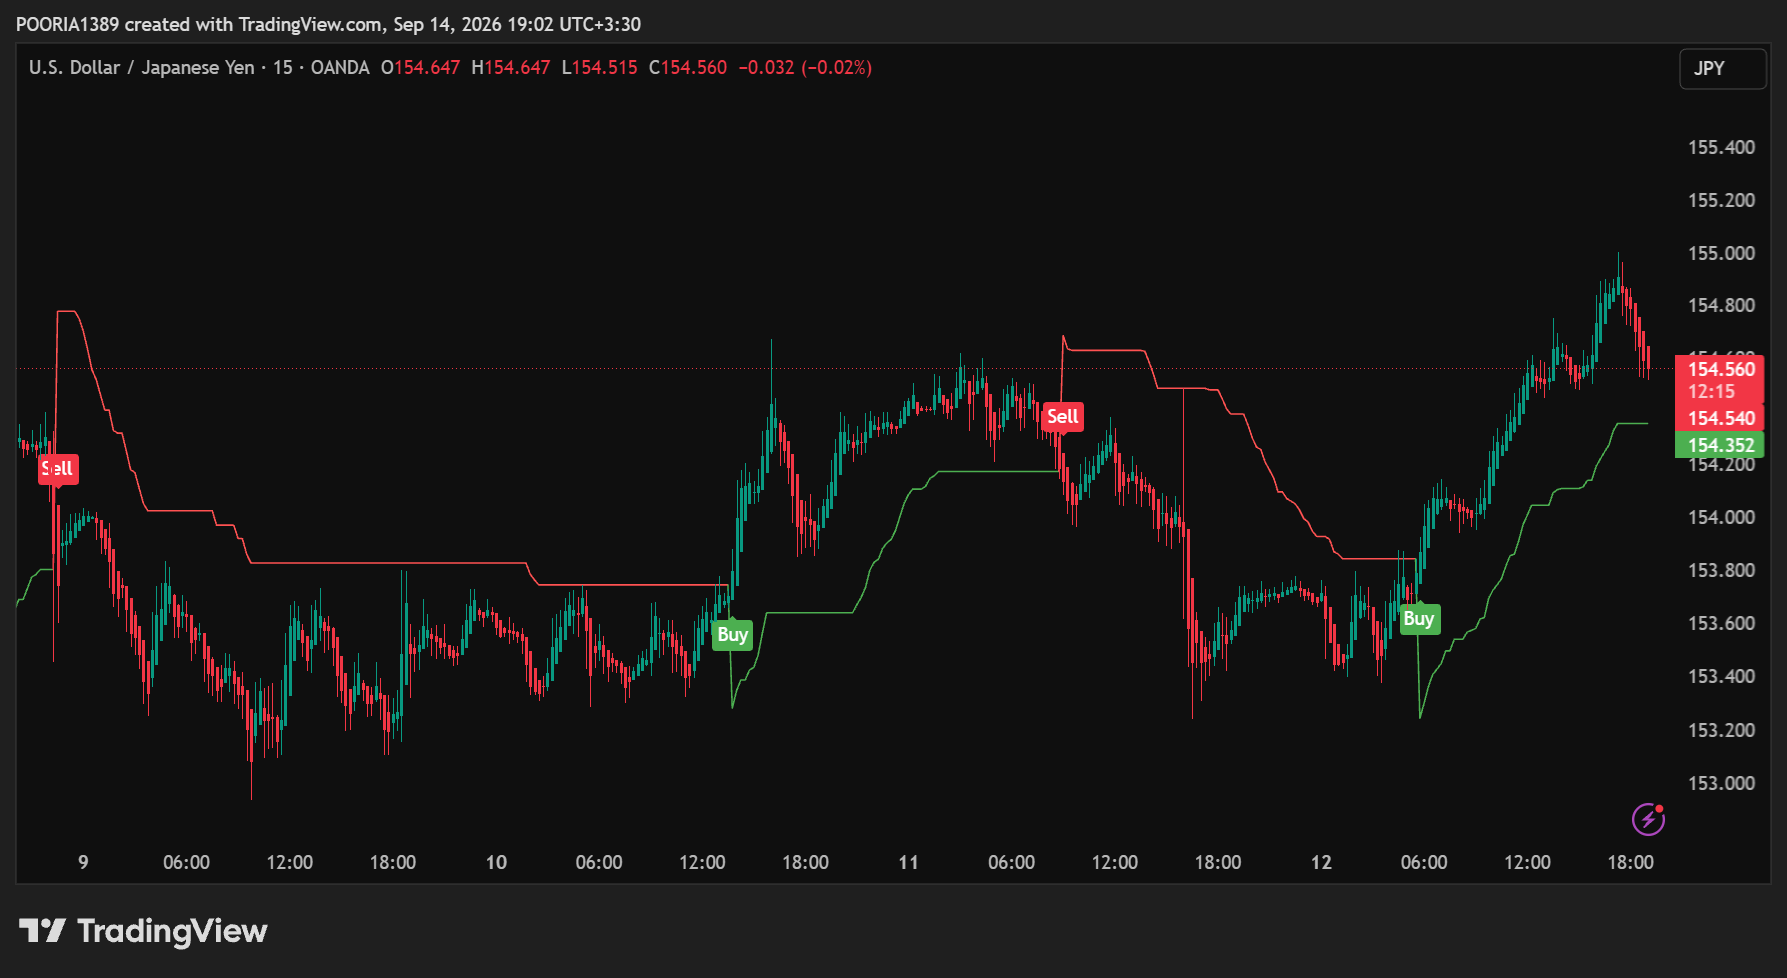
Task: Click the "154.800" price axis label
Action: [1721, 305]
